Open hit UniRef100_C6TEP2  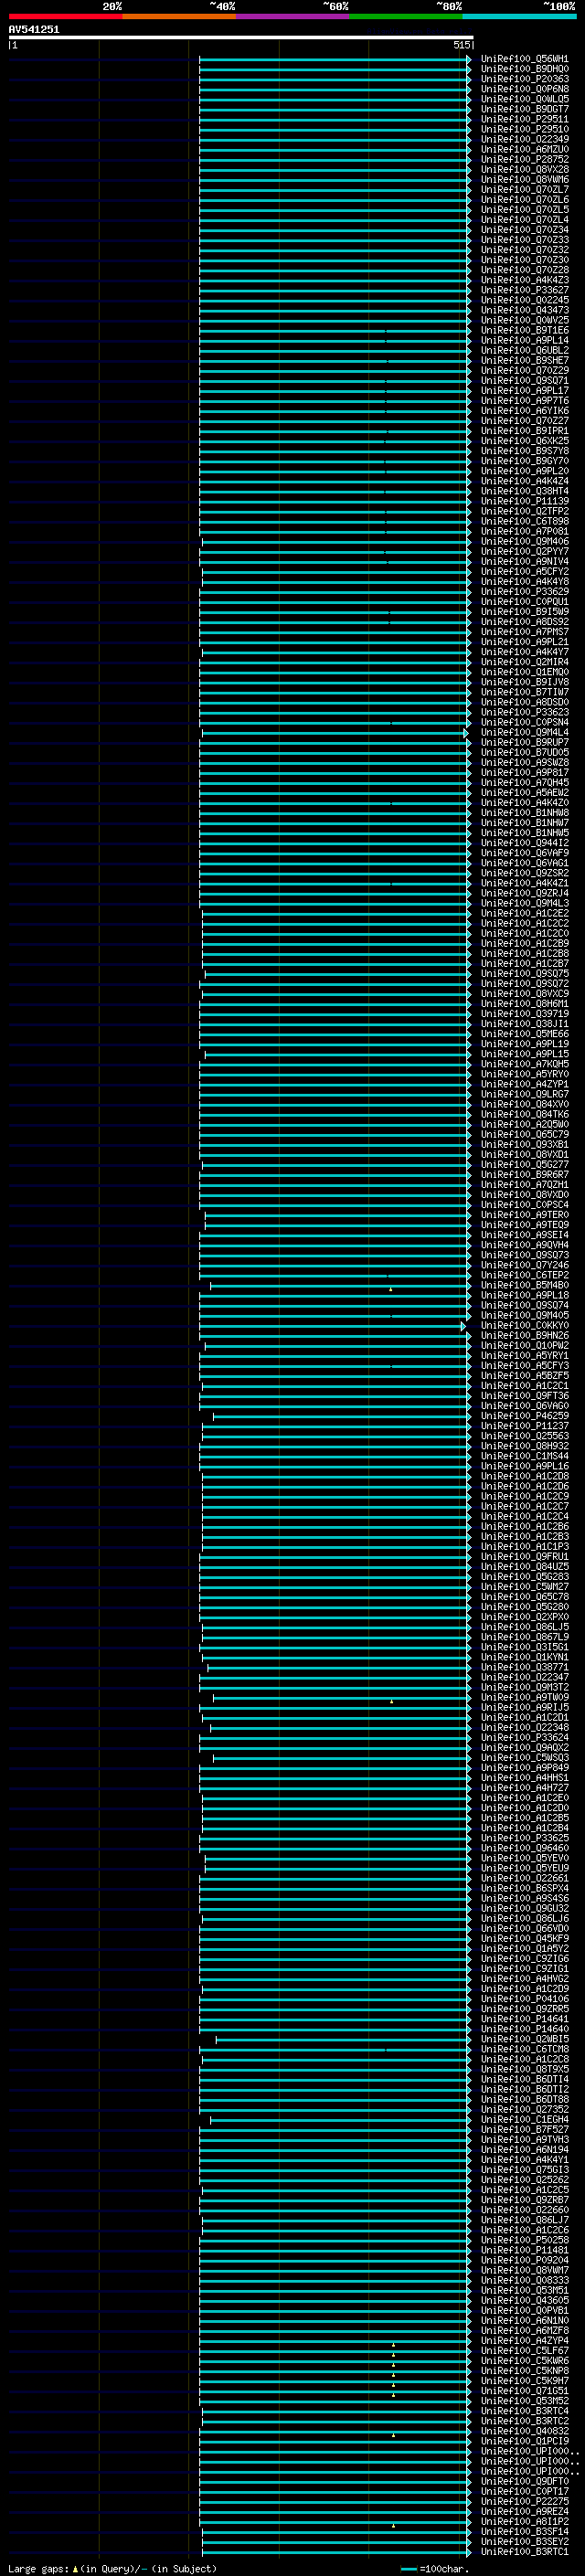point(525,1275)
